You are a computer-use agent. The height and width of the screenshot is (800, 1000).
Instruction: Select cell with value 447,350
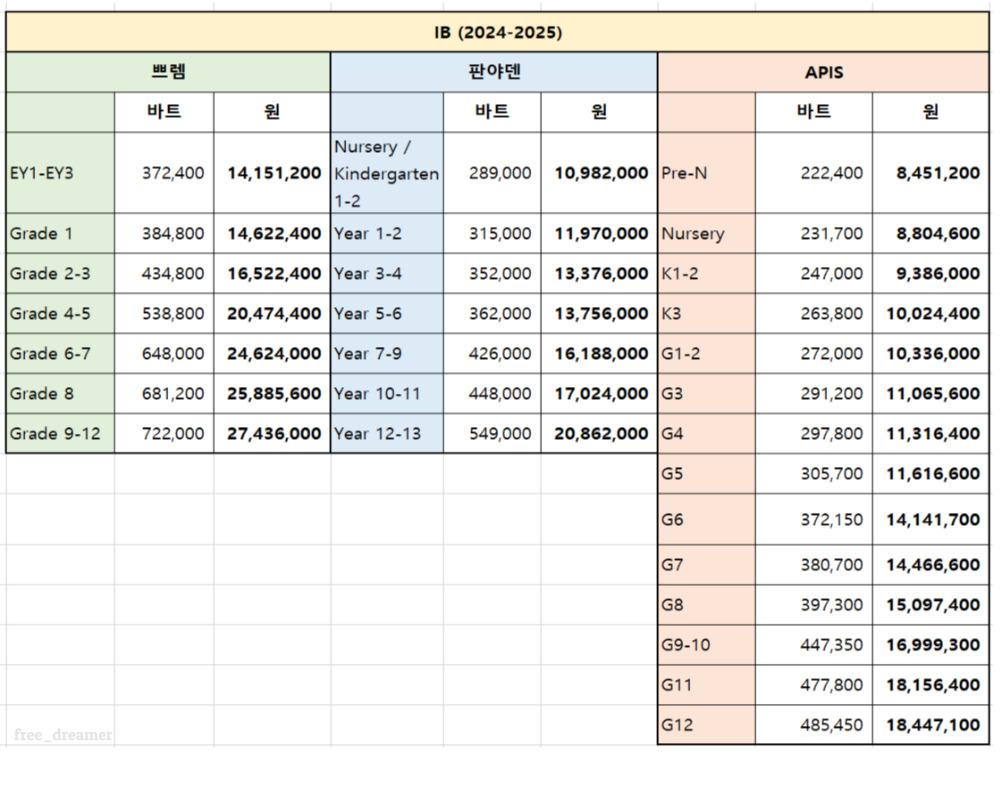point(814,645)
